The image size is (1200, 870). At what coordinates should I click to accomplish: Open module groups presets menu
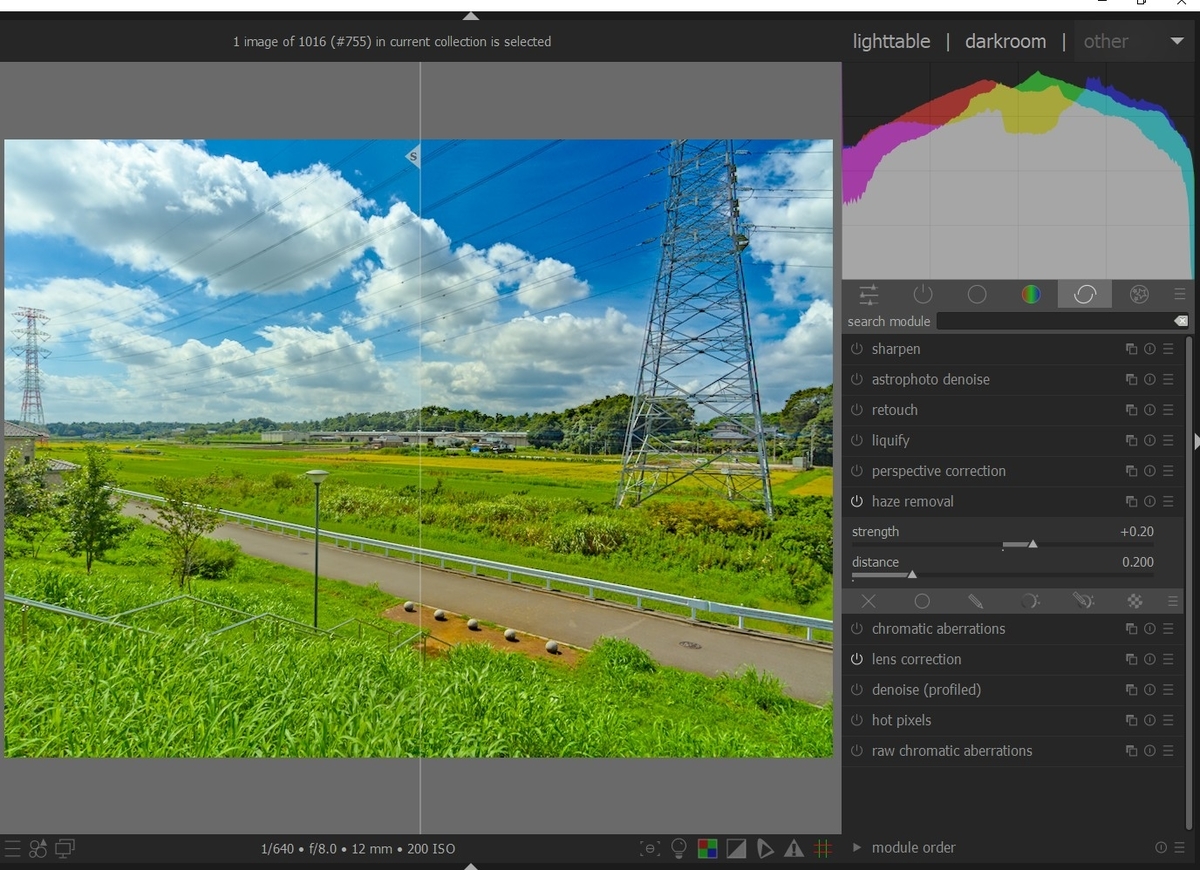pyautogui.click(x=1180, y=294)
